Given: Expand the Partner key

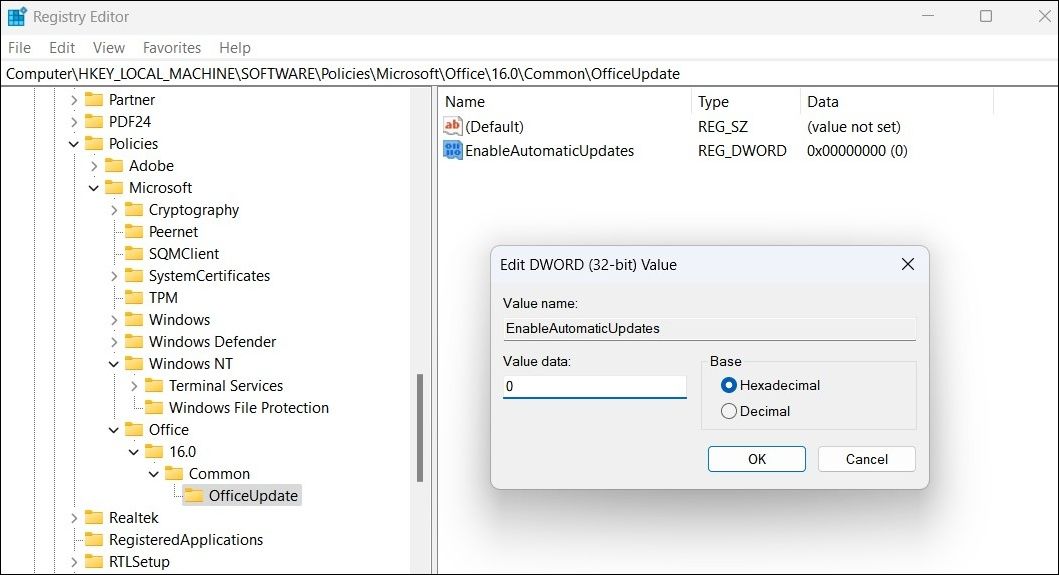Looking at the screenshot, I should click(x=74, y=100).
